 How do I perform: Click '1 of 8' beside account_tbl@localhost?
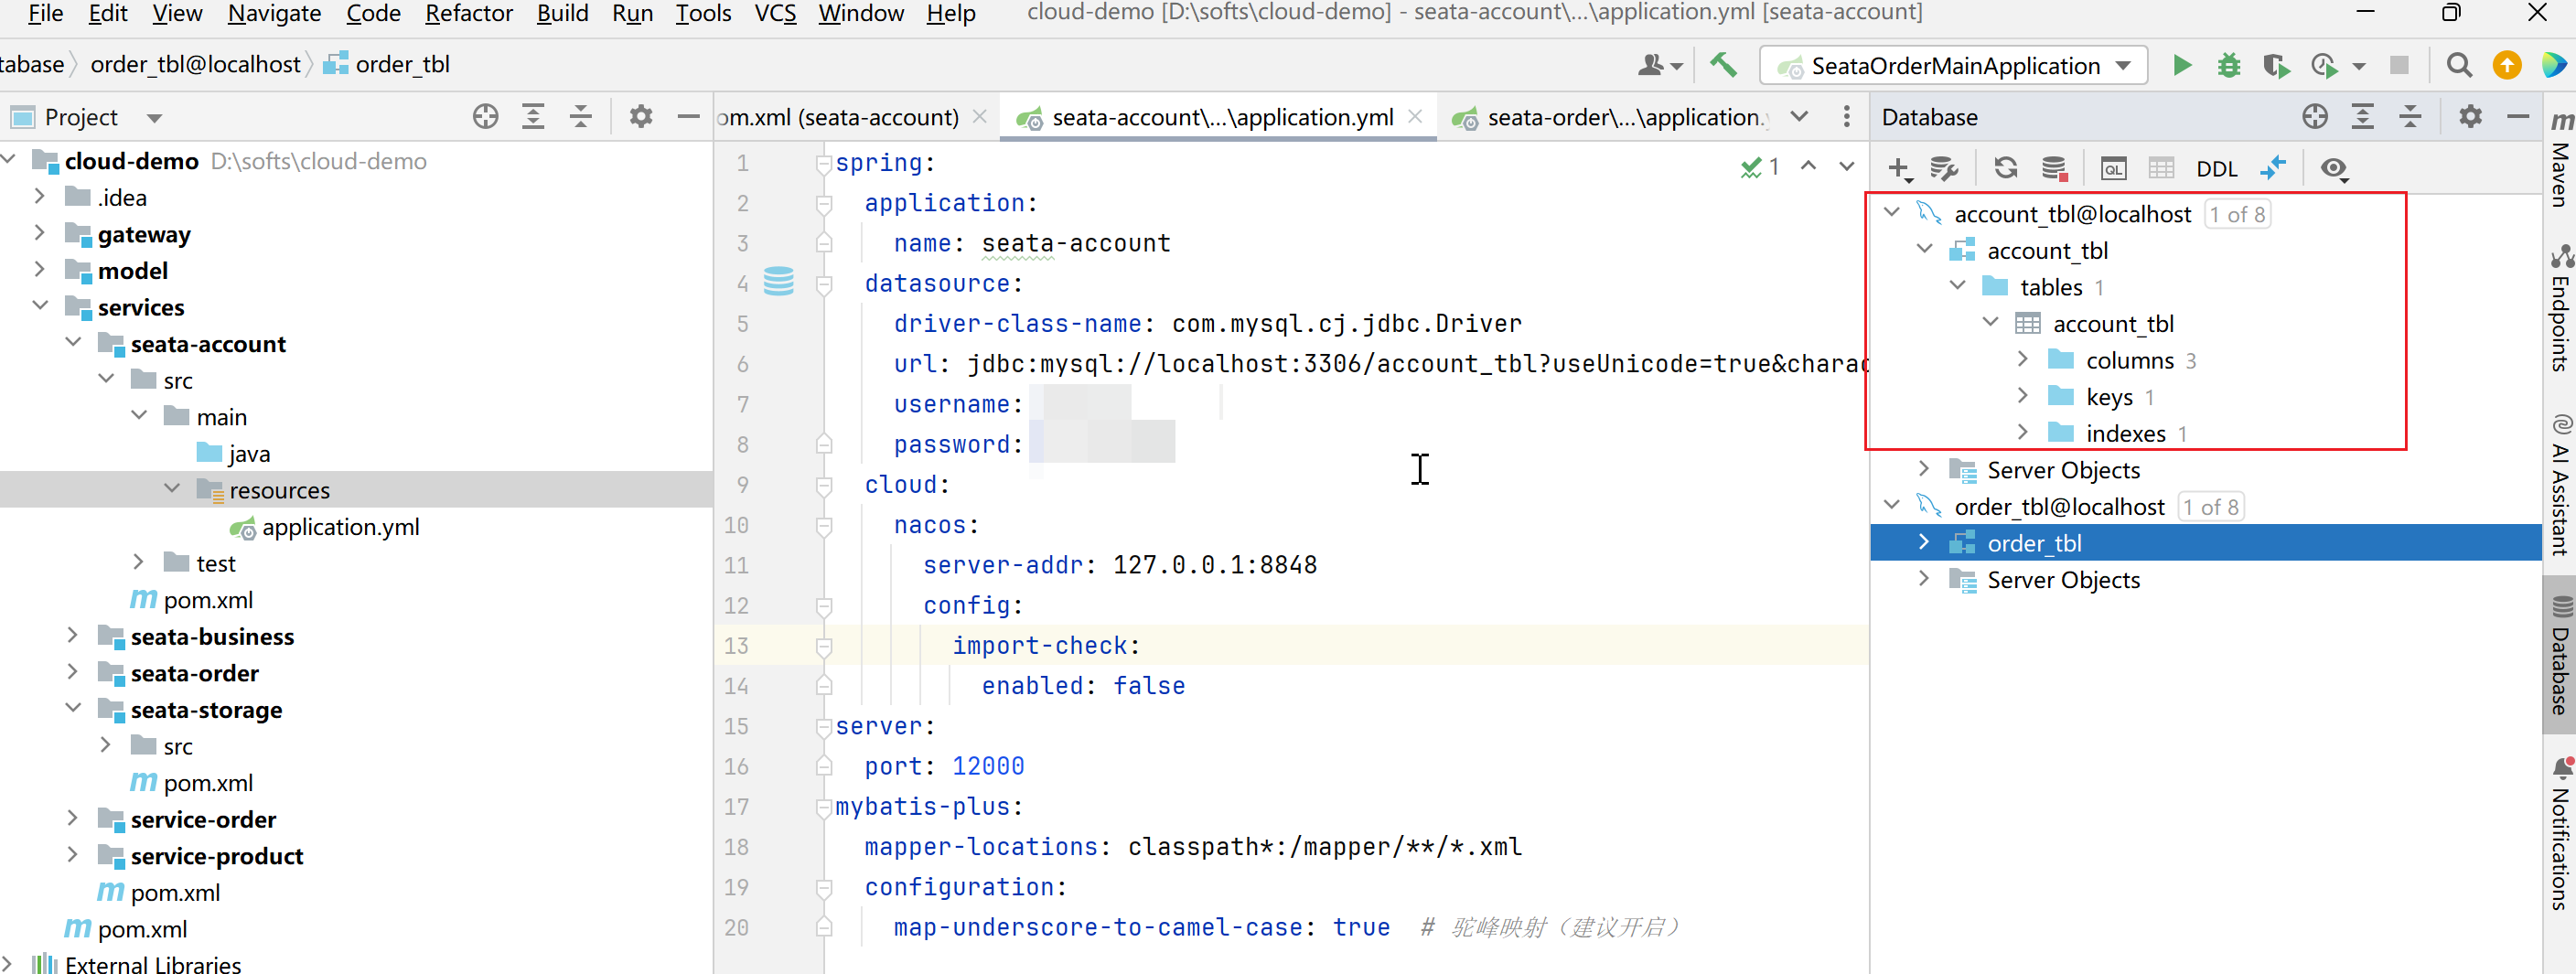[x=2237, y=214]
